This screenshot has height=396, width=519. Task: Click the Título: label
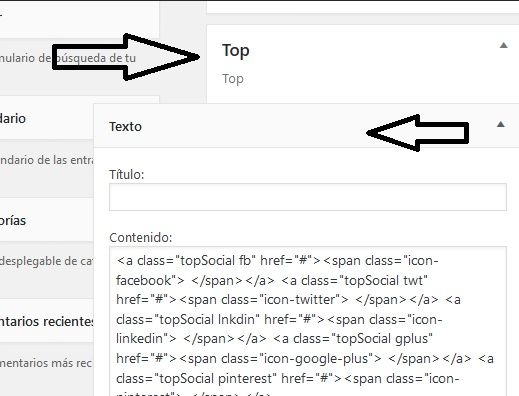[127, 174]
